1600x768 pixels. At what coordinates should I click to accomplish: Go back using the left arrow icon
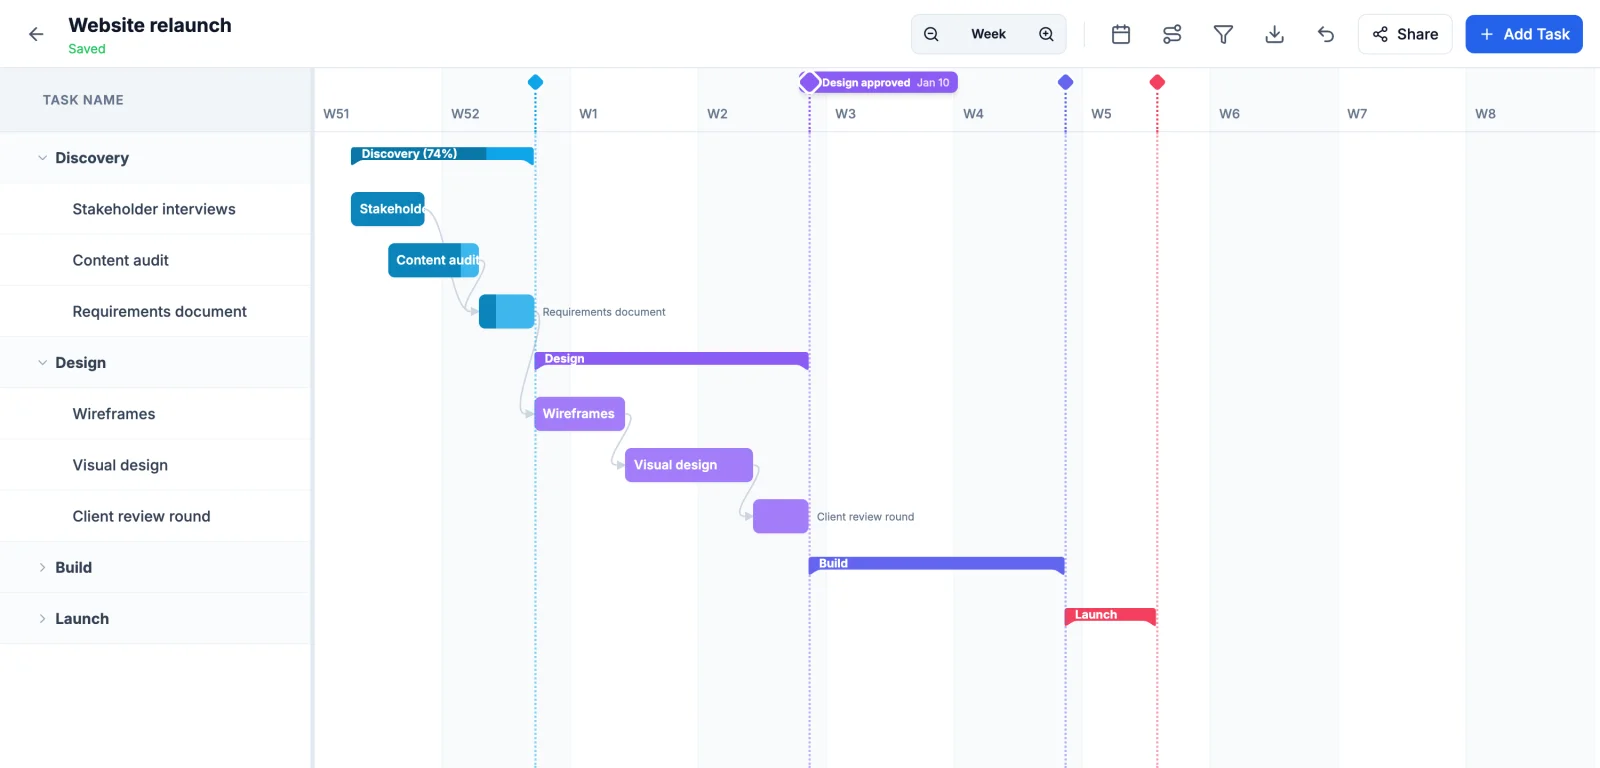point(36,34)
